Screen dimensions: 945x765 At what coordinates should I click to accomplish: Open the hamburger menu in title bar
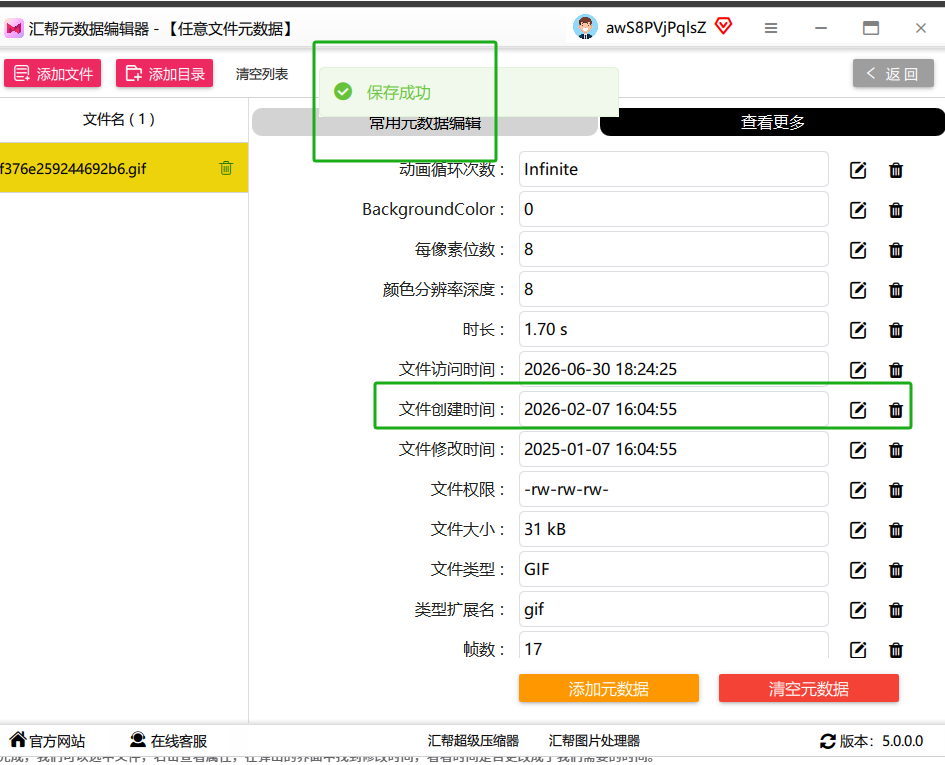(x=771, y=28)
